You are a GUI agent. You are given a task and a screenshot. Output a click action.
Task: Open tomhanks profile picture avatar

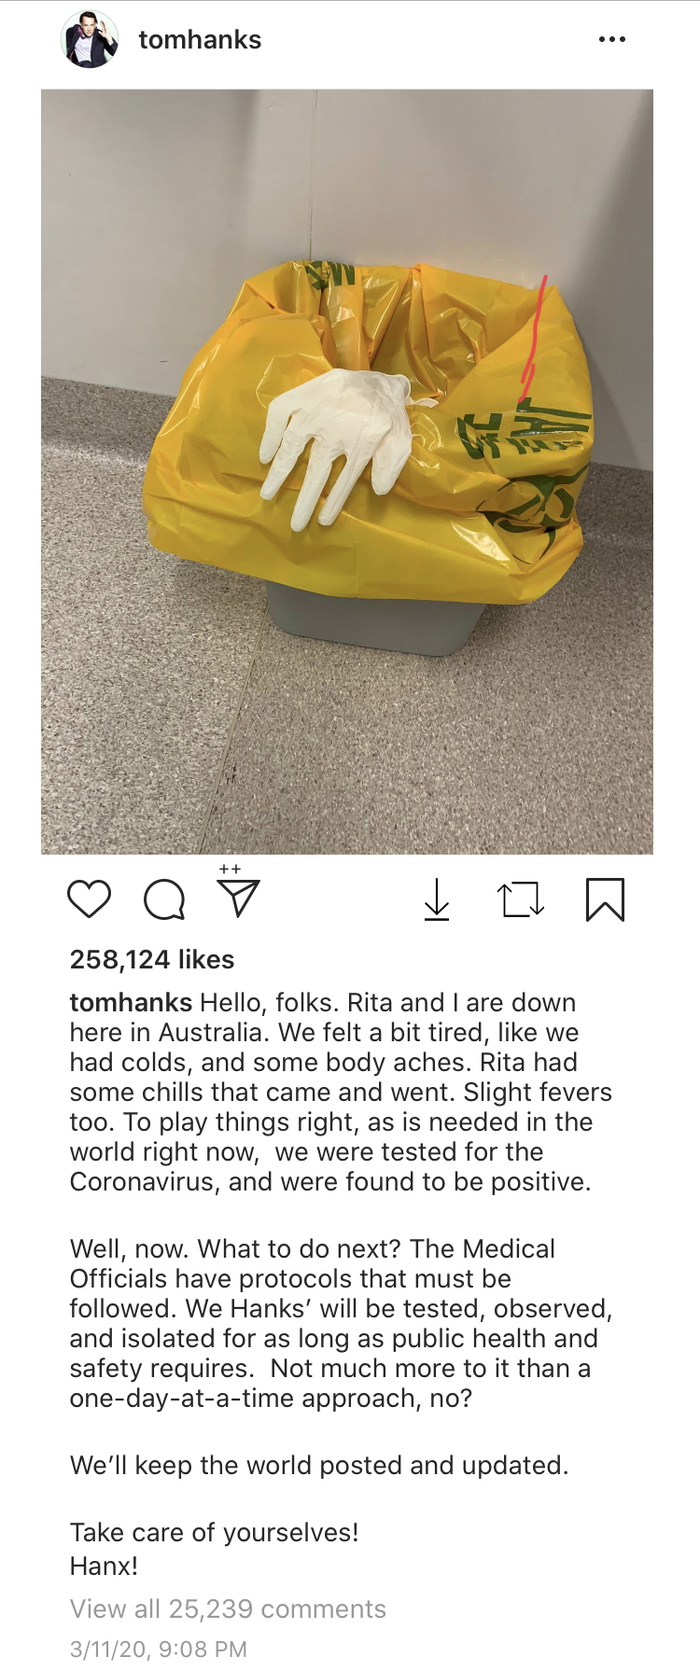(x=90, y=40)
